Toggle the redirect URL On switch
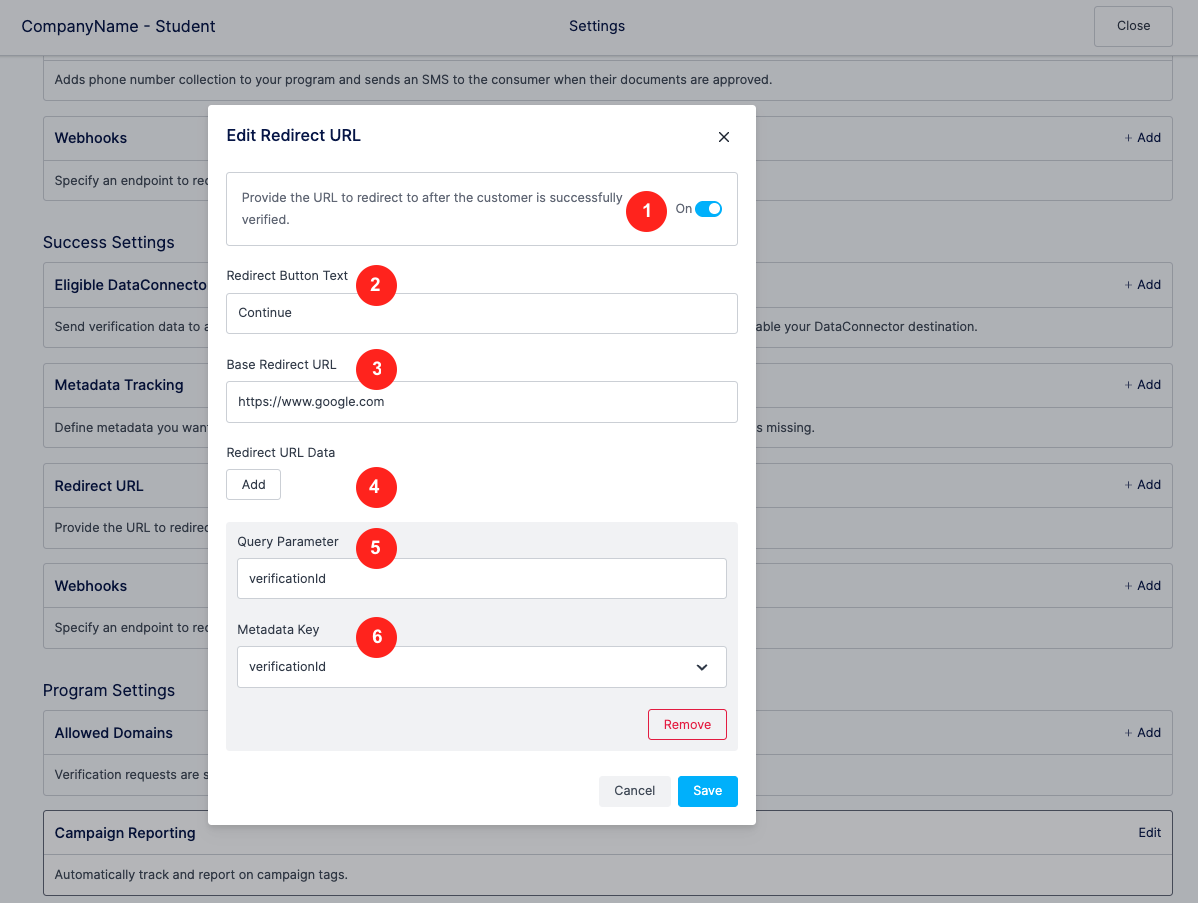Image resolution: width=1198 pixels, height=903 pixels. coord(708,209)
